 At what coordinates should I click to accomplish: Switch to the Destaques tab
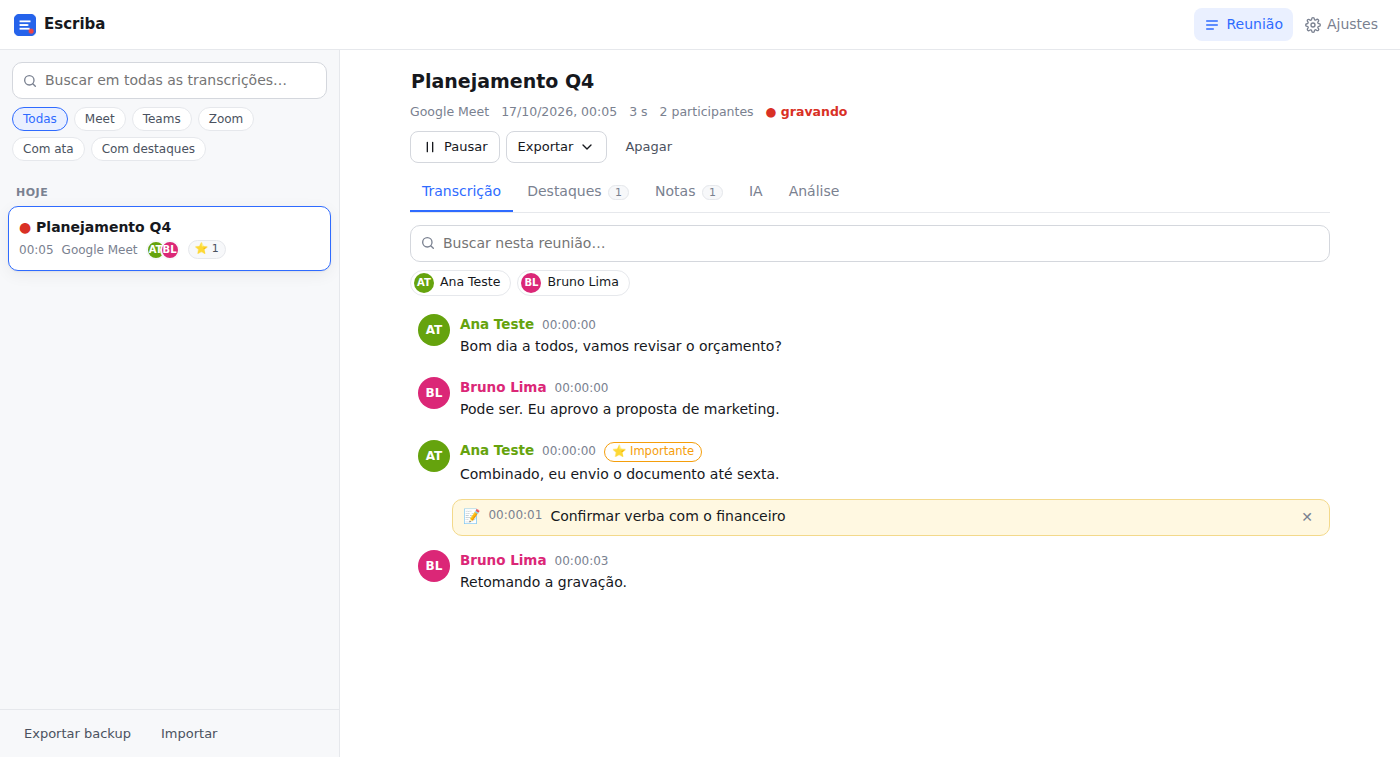pyautogui.click(x=577, y=191)
